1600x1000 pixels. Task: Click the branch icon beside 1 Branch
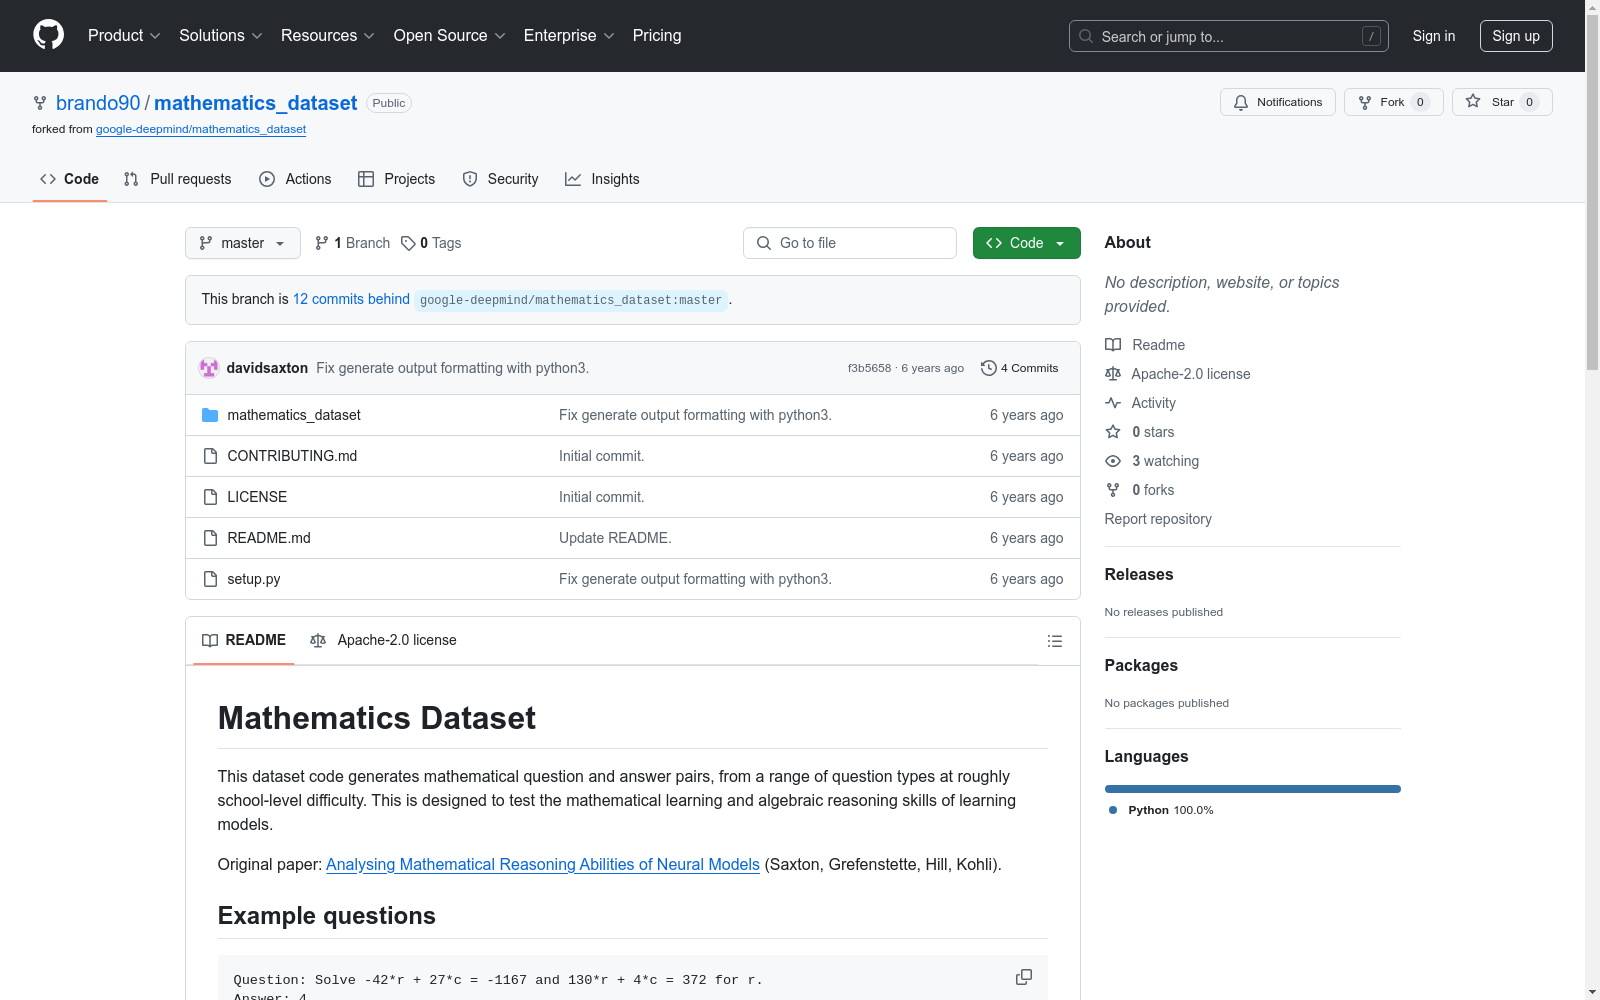click(322, 243)
